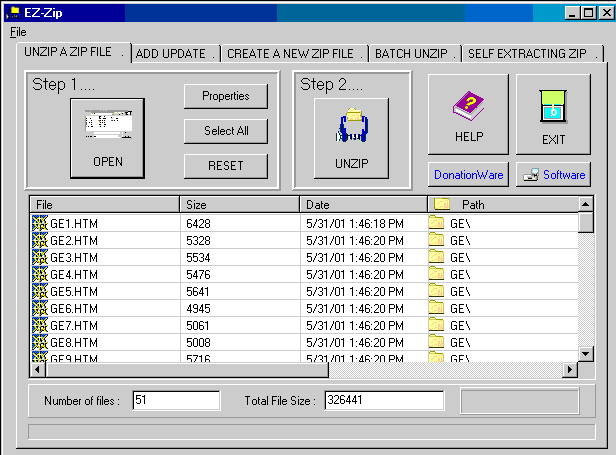Sort list by Size column header
The width and height of the screenshot is (616, 455).
(240, 205)
